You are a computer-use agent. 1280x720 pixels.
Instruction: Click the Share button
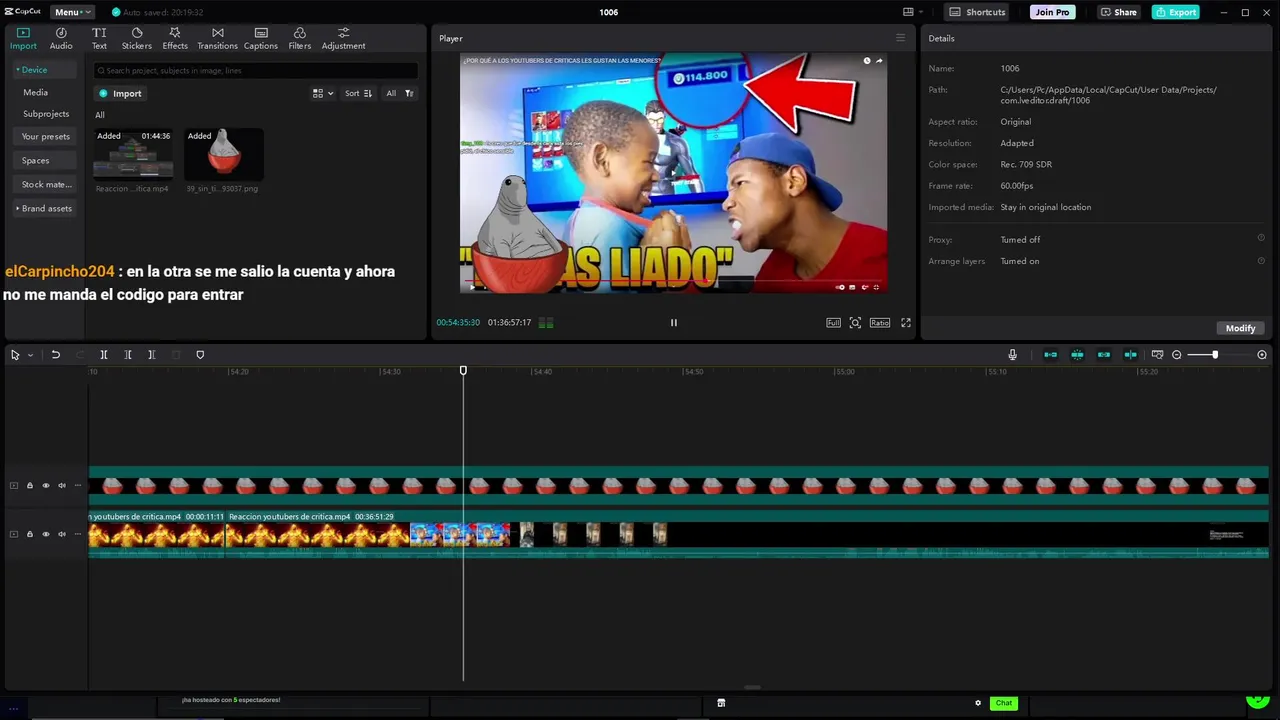click(1118, 12)
